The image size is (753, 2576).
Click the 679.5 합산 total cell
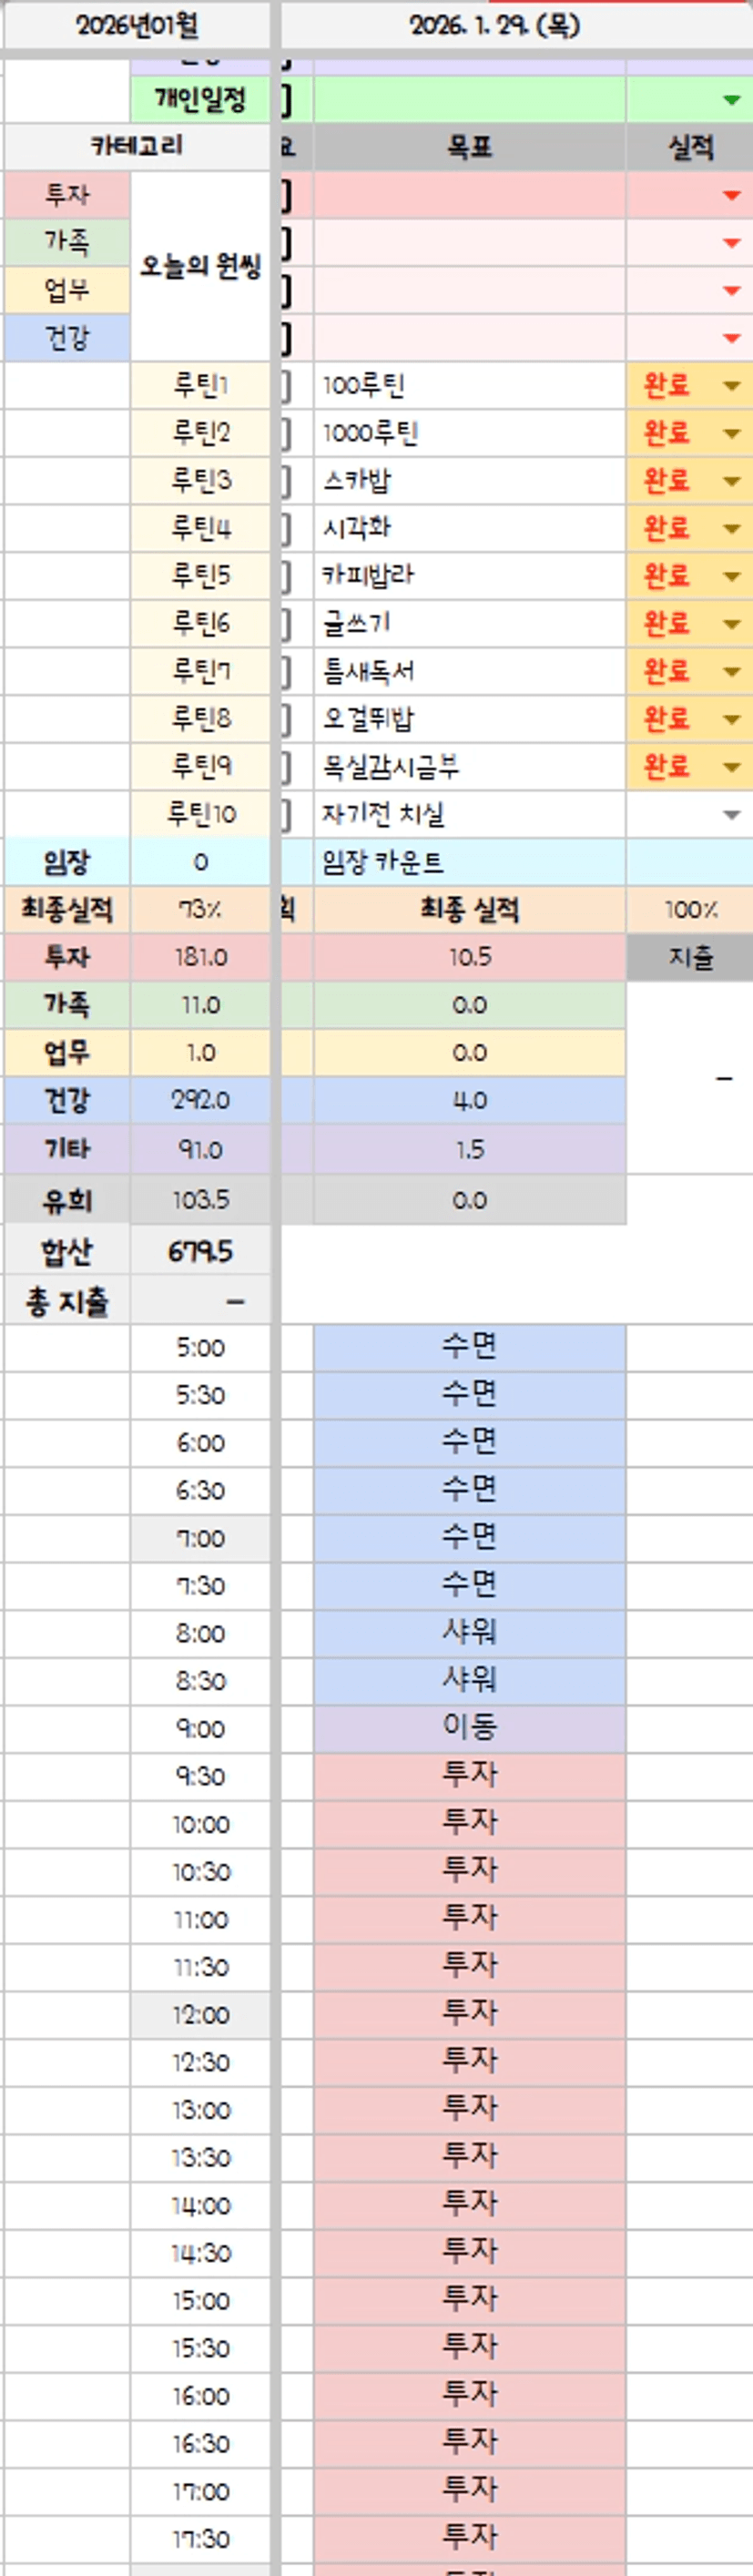(x=200, y=1251)
